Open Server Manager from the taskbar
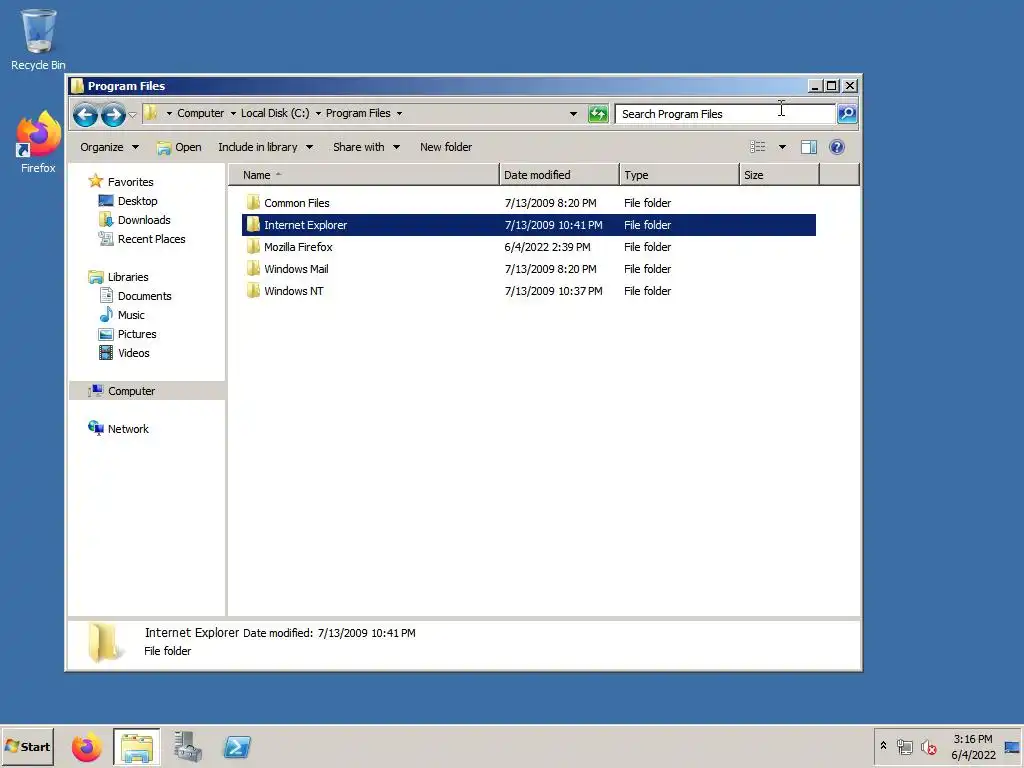This screenshot has height=768, width=1024. 187,747
